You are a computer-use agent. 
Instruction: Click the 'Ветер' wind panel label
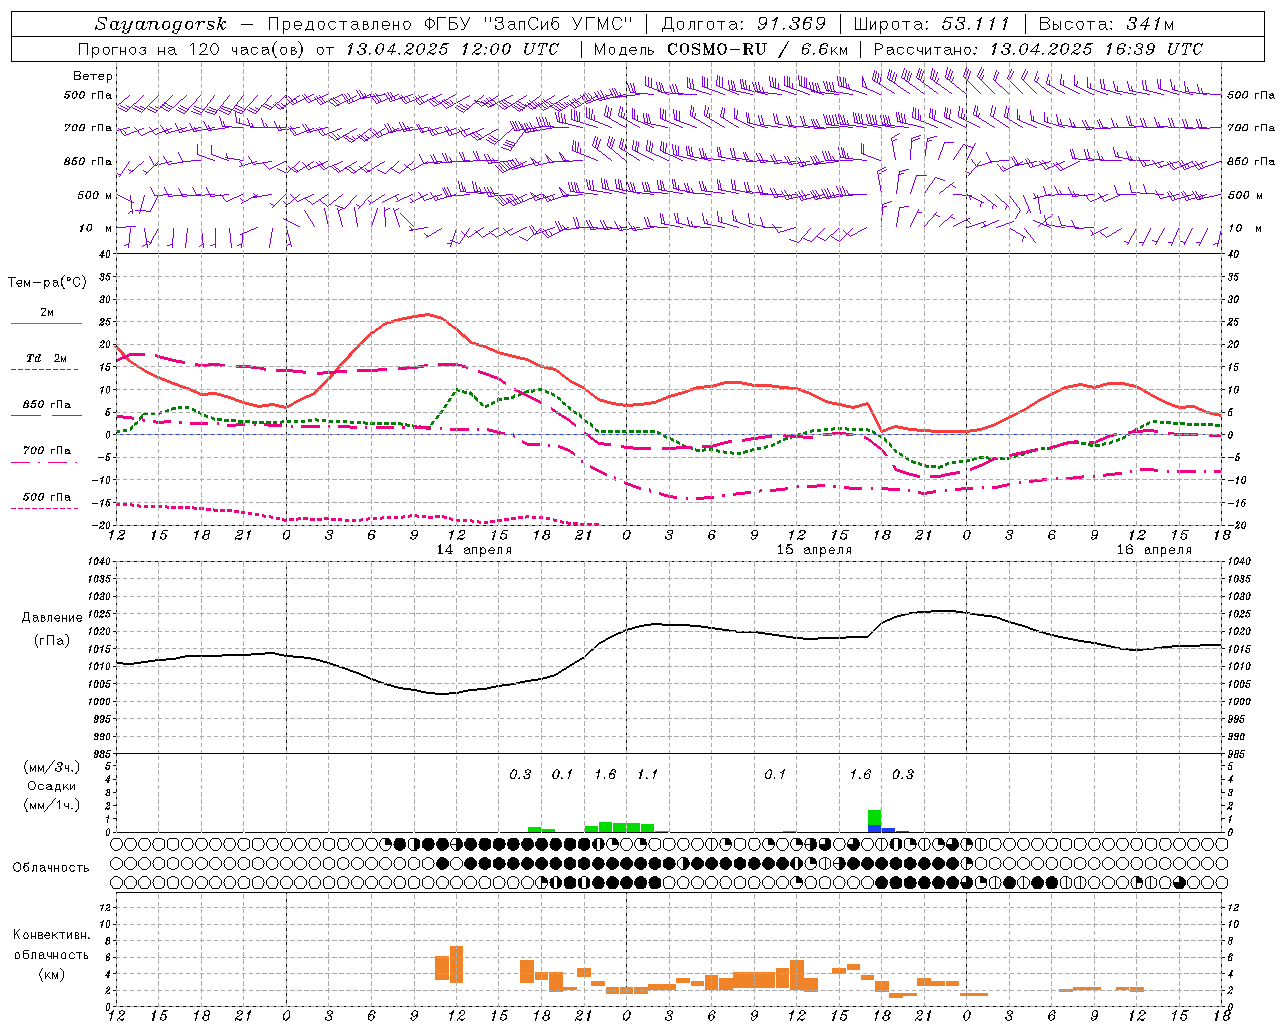click(93, 76)
